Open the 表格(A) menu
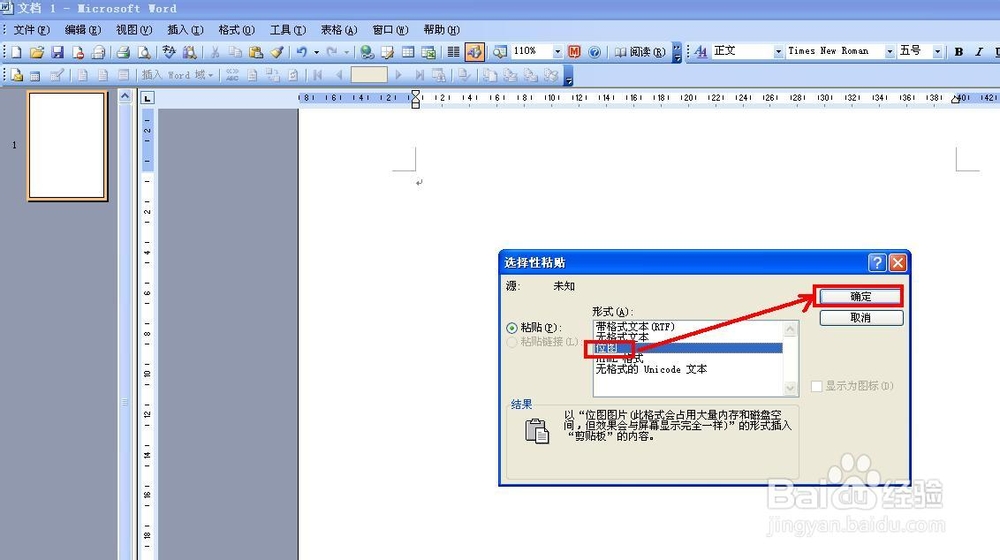Screen dimensions: 1000x560 pyautogui.click(x=339, y=30)
